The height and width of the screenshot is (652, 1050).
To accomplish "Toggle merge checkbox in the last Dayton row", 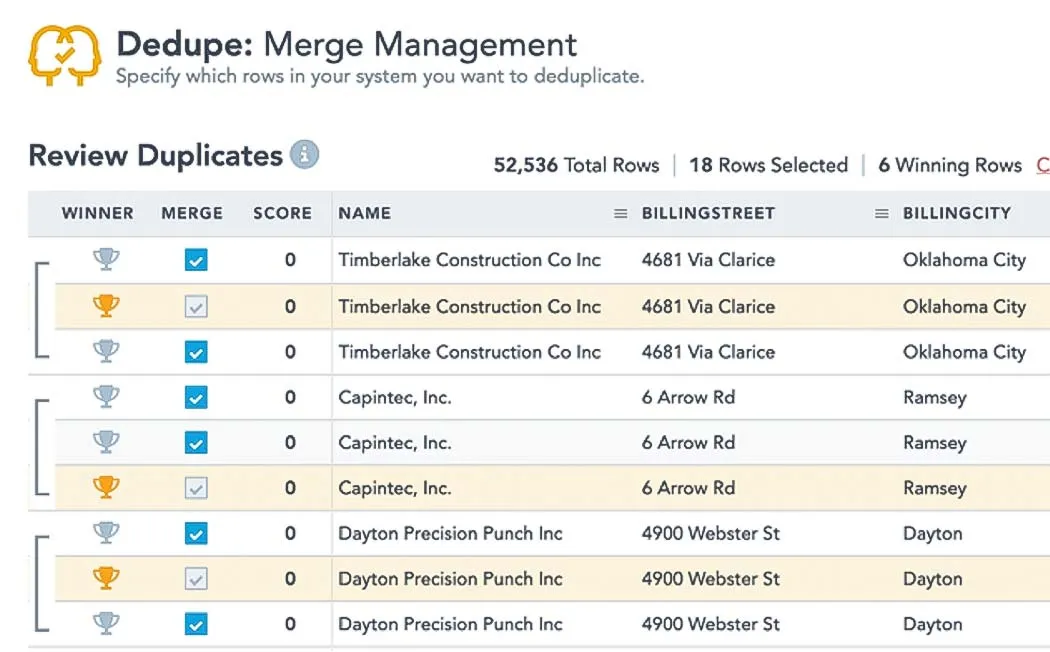I will 196,625.
